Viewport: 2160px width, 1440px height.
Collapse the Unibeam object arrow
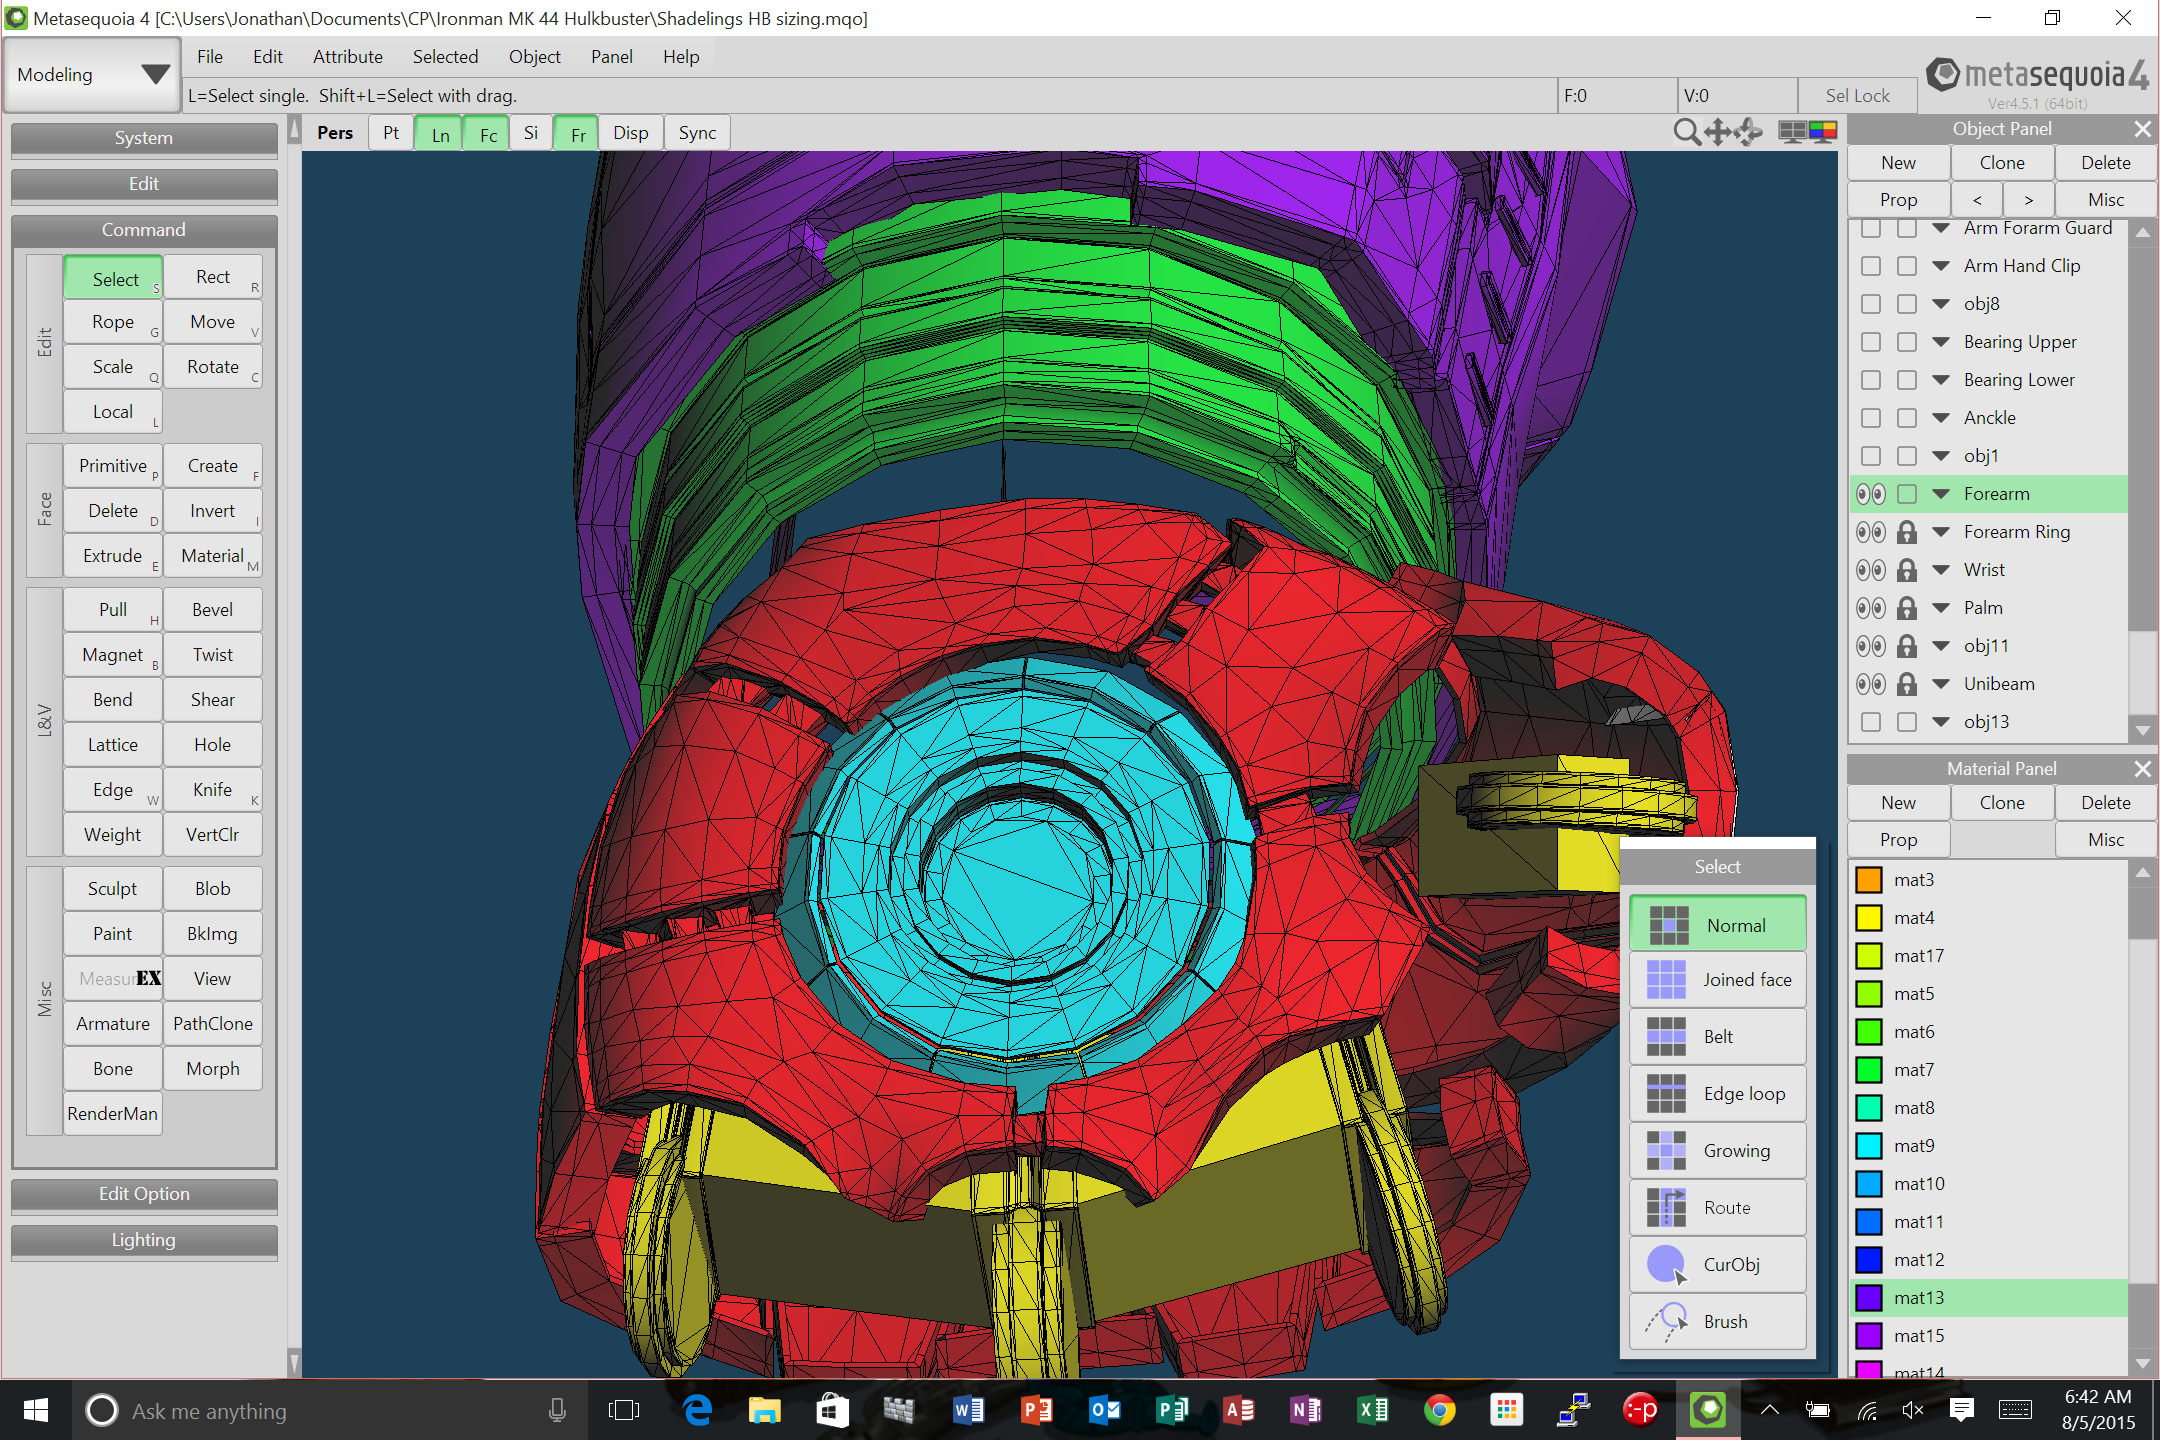pyautogui.click(x=1941, y=684)
